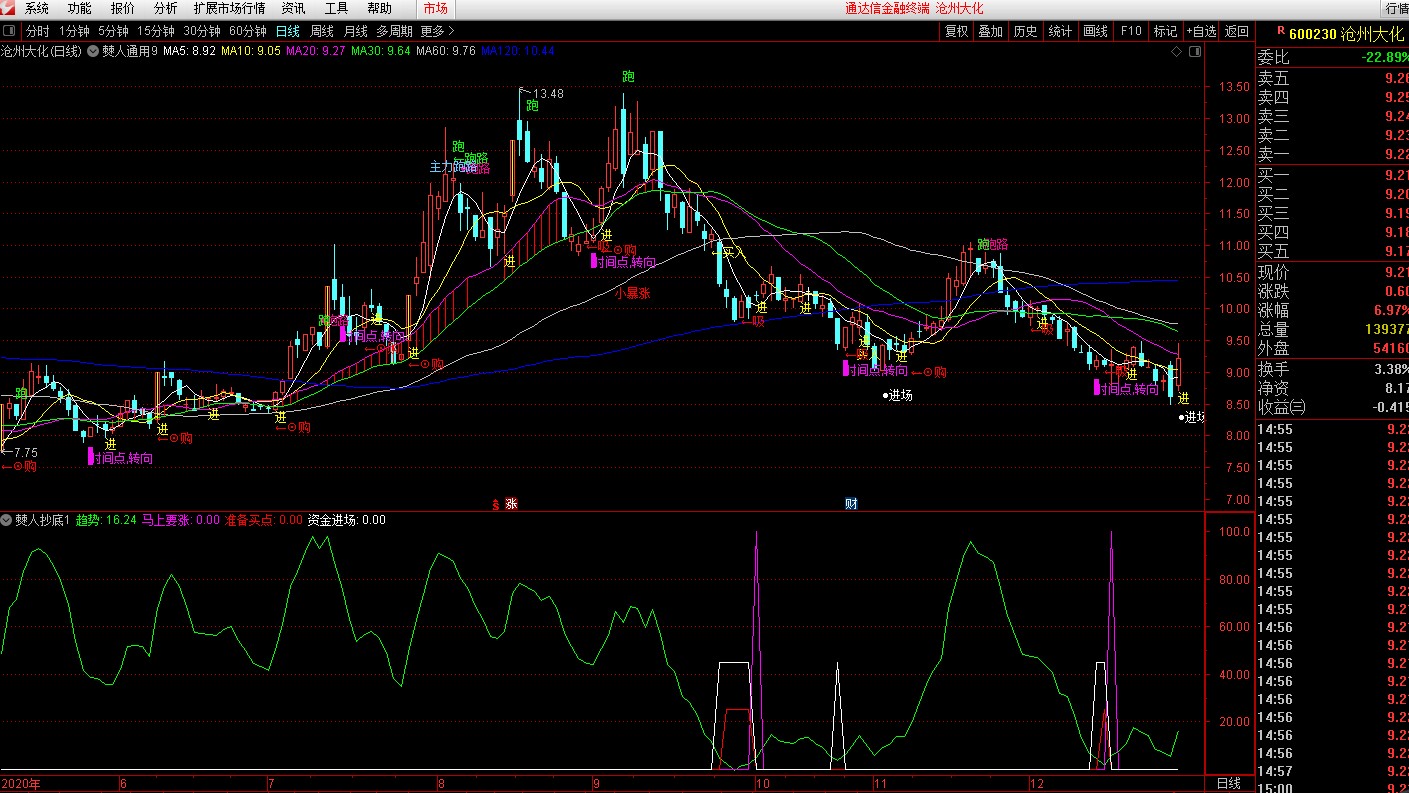
Task: Open the 报价 menu
Action: (122, 8)
